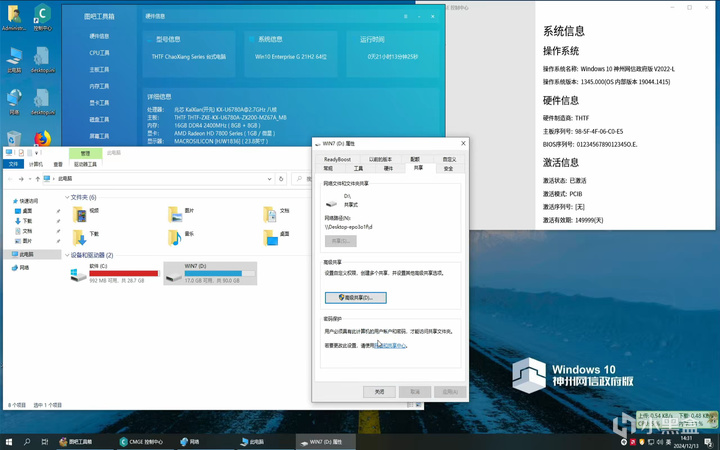
Task: Launch Firefox from the desktop
Action: click(x=42, y=138)
